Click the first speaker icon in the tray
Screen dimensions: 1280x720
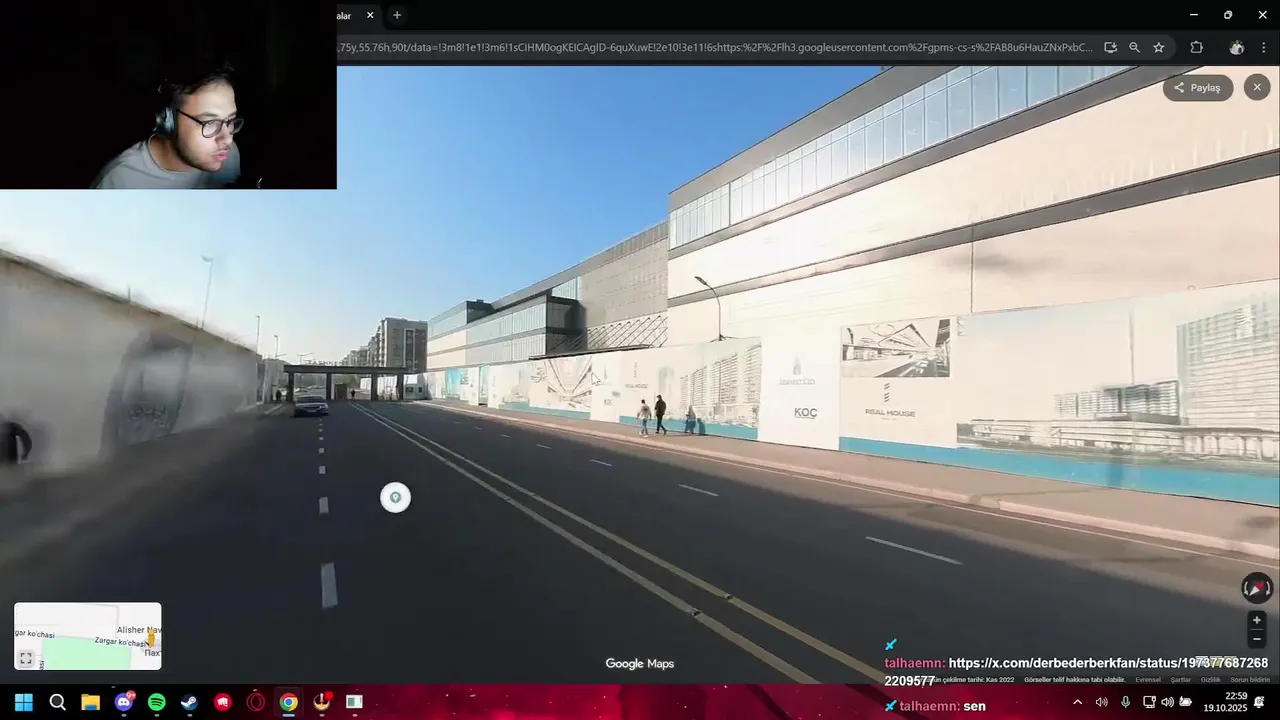[1101, 702]
